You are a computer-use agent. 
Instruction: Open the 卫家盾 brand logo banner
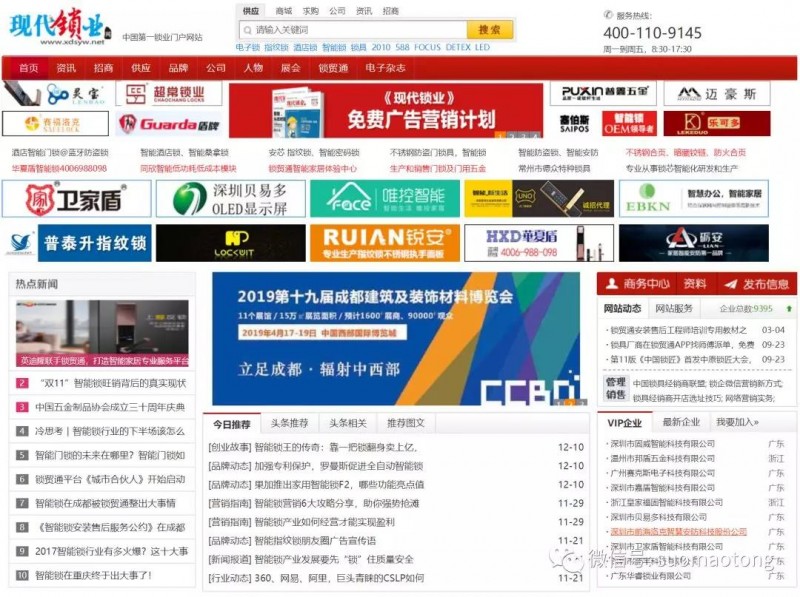(76, 198)
